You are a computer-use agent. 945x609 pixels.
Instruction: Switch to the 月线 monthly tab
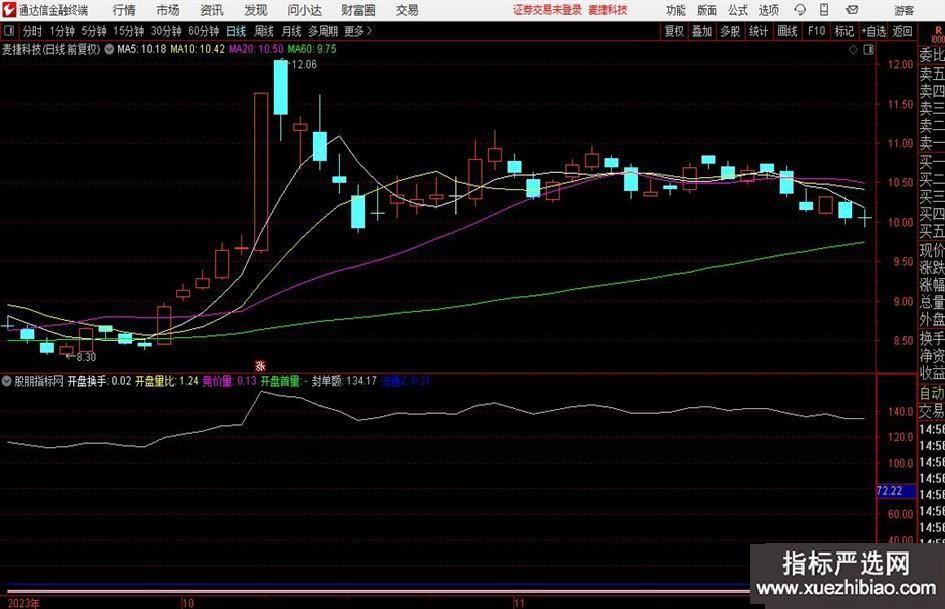pyautogui.click(x=291, y=31)
